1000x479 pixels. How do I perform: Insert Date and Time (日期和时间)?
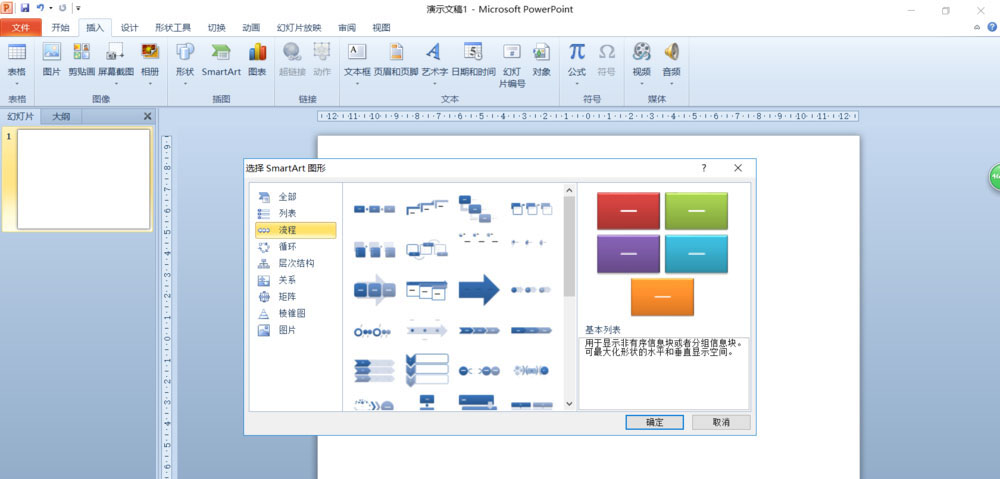click(473, 52)
